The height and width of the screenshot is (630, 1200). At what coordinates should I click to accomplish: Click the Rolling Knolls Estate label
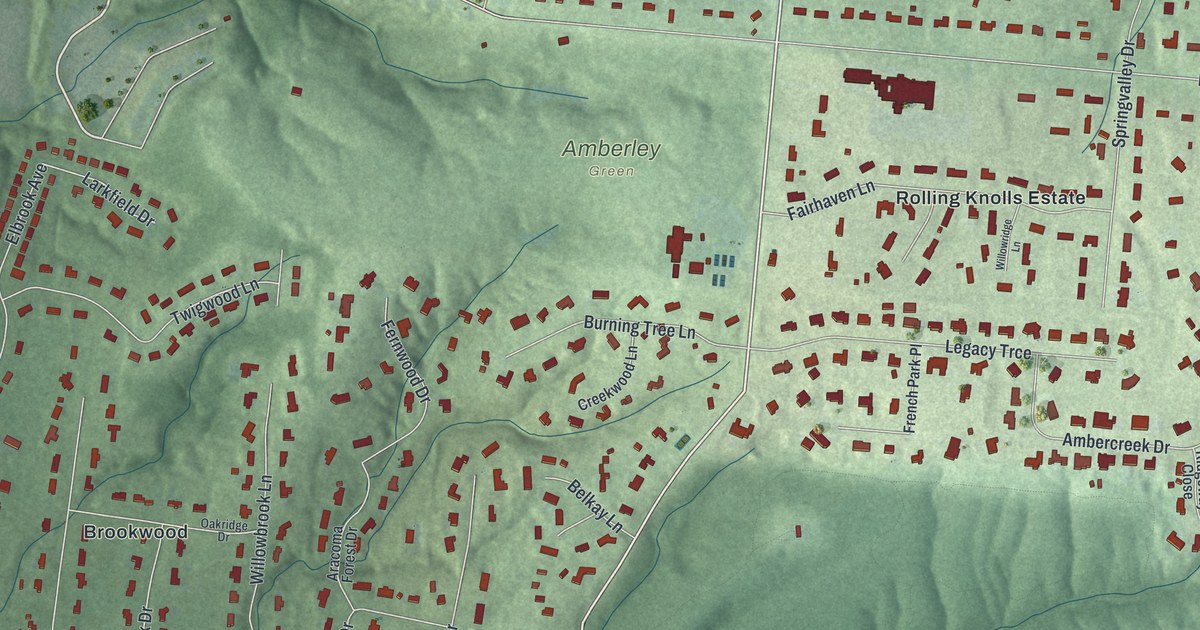990,198
